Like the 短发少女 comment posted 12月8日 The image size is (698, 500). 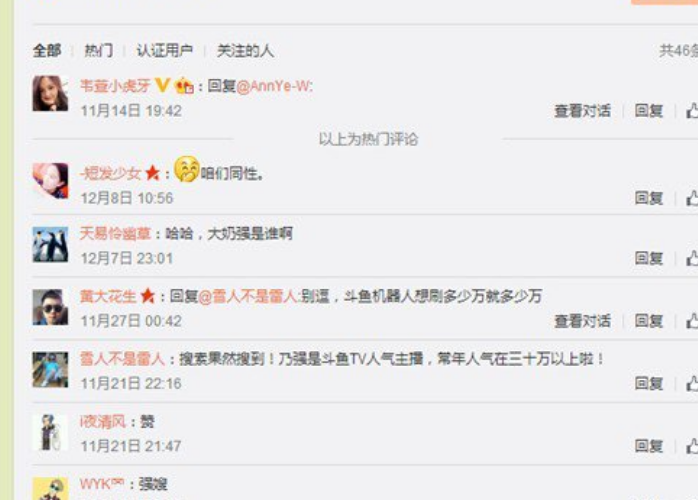(x=692, y=198)
